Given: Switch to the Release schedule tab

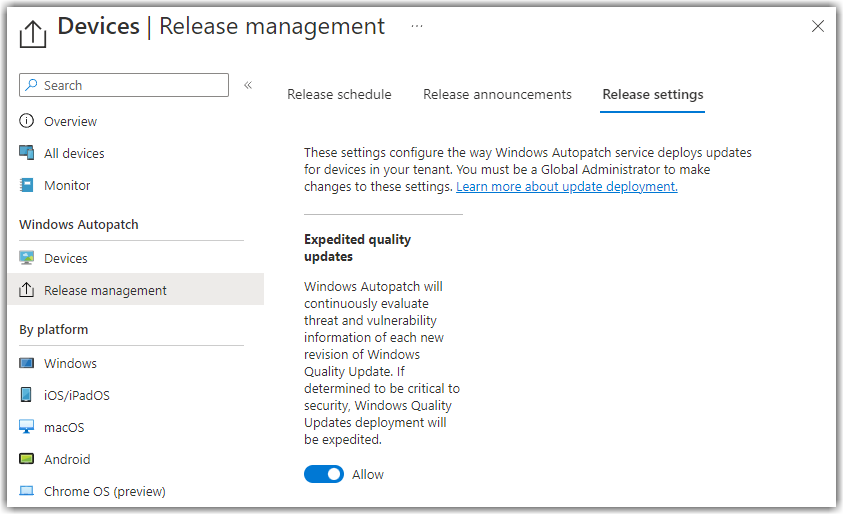Looking at the screenshot, I should pyautogui.click(x=339, y=94).
